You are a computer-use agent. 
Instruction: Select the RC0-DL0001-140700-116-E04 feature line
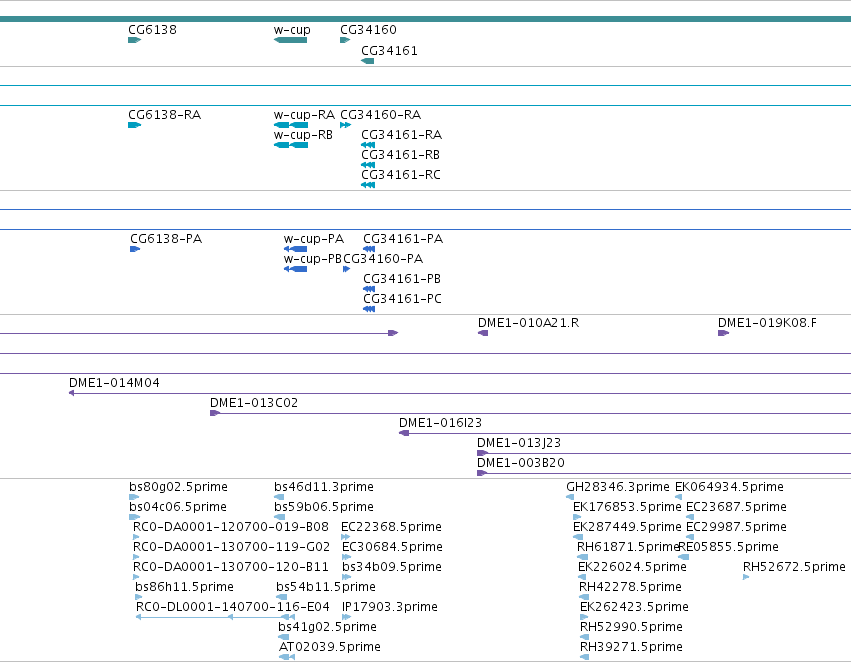(215, 618)
